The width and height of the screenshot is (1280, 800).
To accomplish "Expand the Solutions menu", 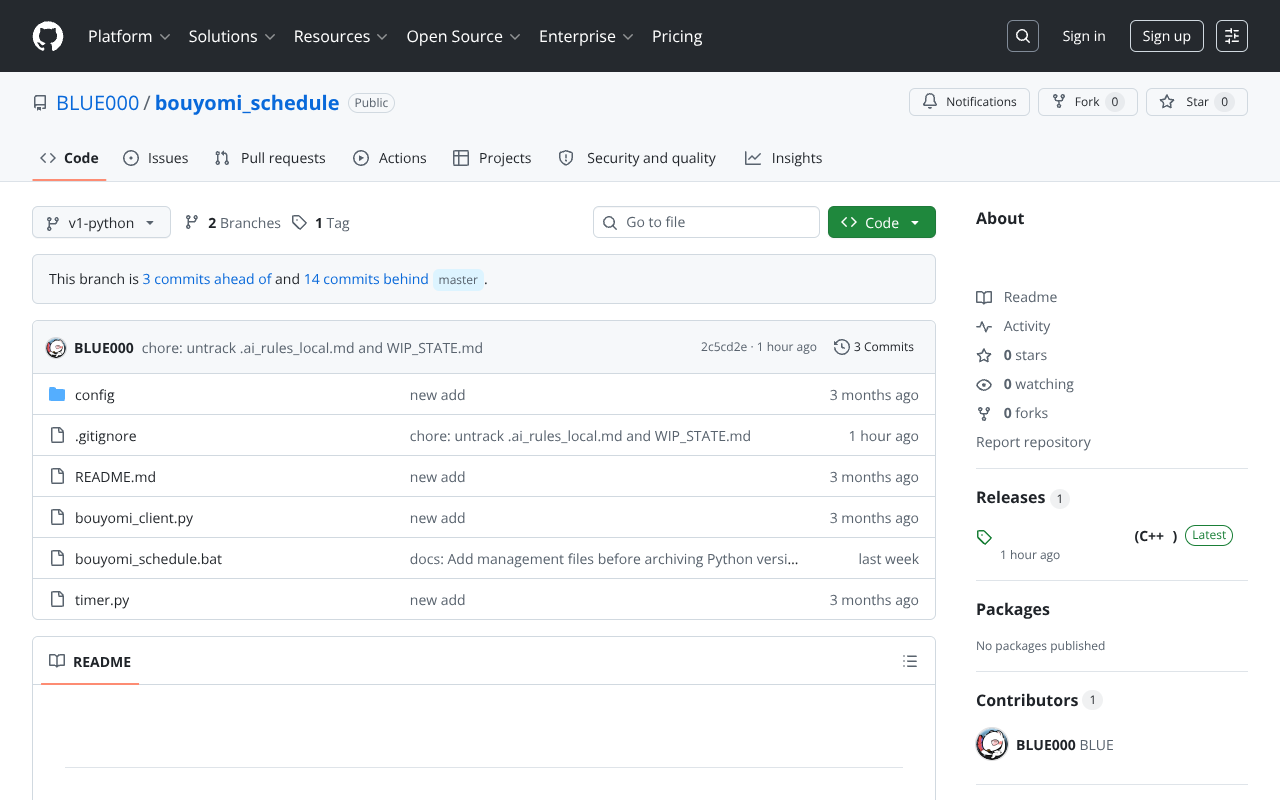I will tap(231, 36).
